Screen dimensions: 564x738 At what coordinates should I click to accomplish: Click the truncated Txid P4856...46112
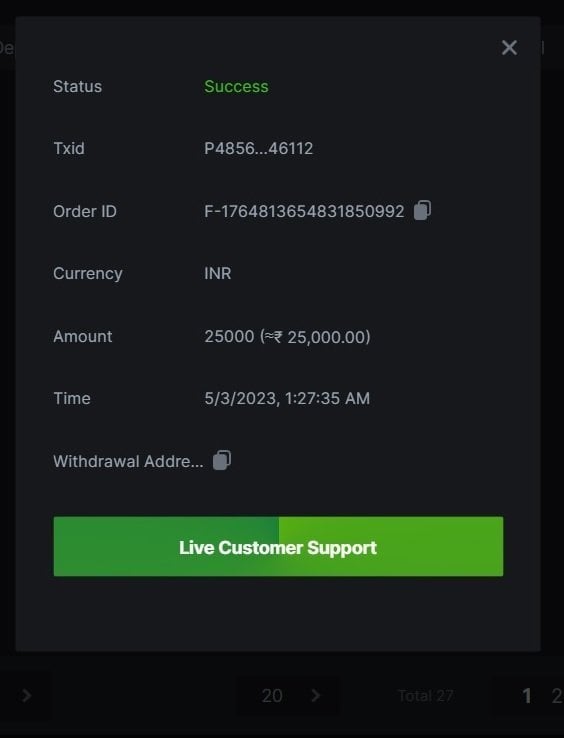(258, 149)
